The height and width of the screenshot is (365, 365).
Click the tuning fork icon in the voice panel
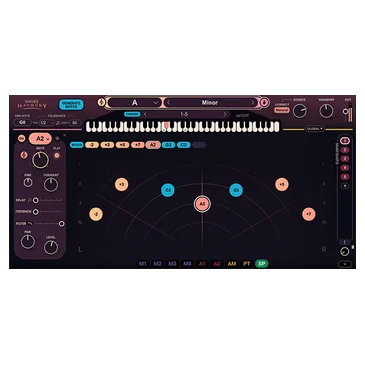coord(24,155)
